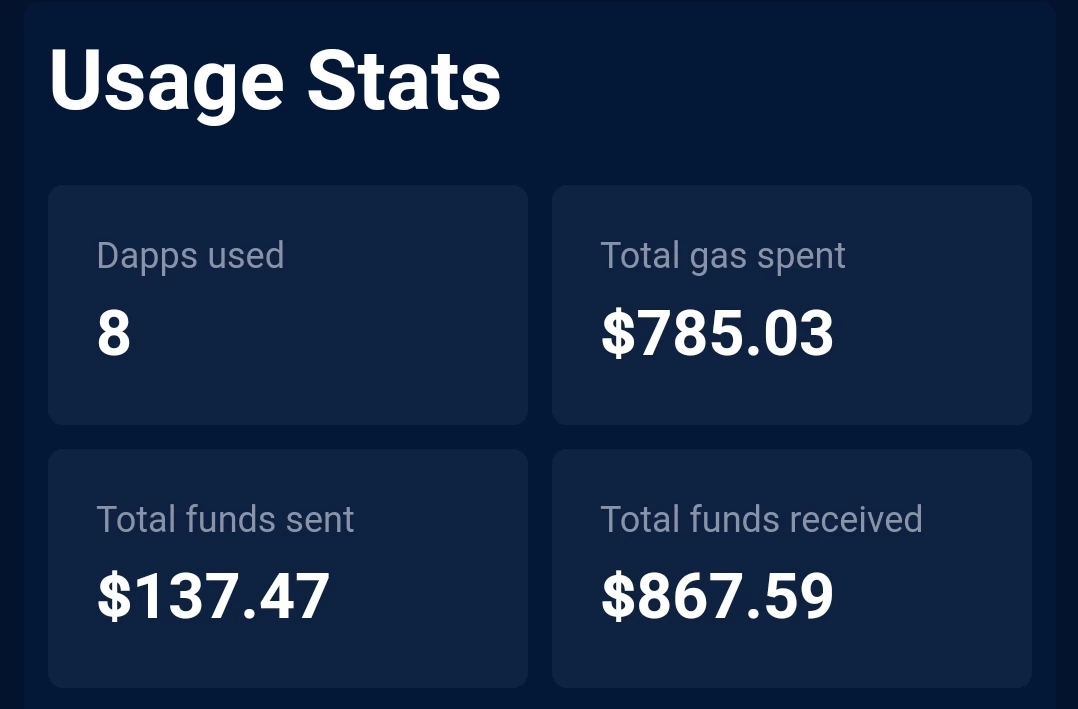Click the $785.03 gas amount
The width and height of the screenshot is (1078, 709).
717,333
